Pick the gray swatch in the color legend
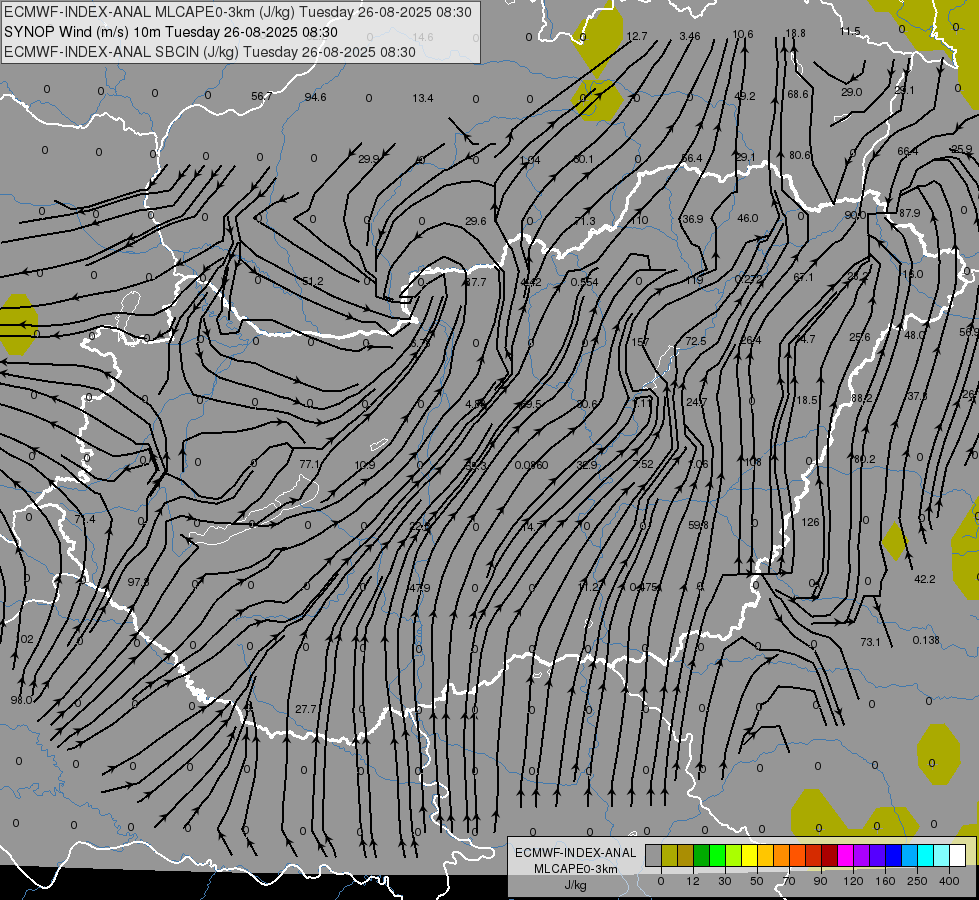979x900 pixels. [x=653, y=855]
